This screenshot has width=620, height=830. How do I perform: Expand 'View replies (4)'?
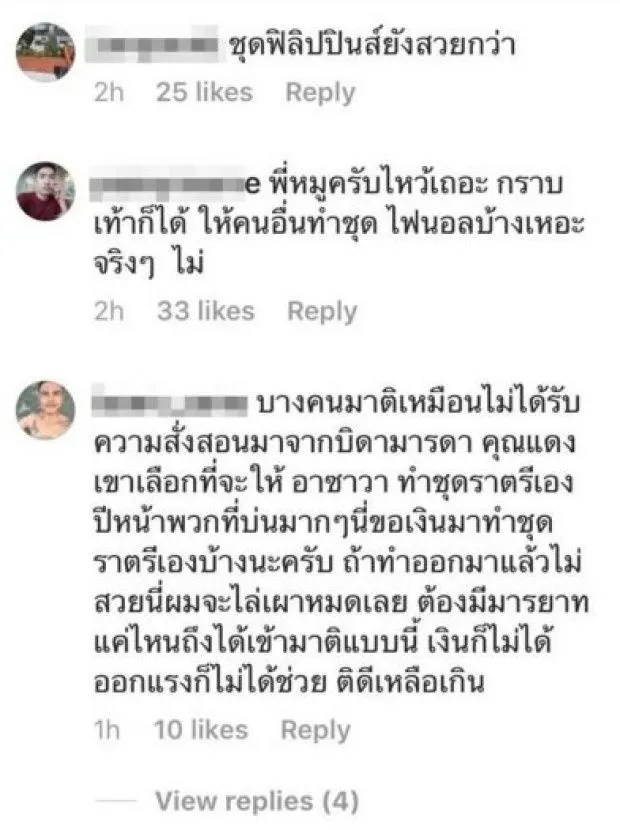click(257, 801)
